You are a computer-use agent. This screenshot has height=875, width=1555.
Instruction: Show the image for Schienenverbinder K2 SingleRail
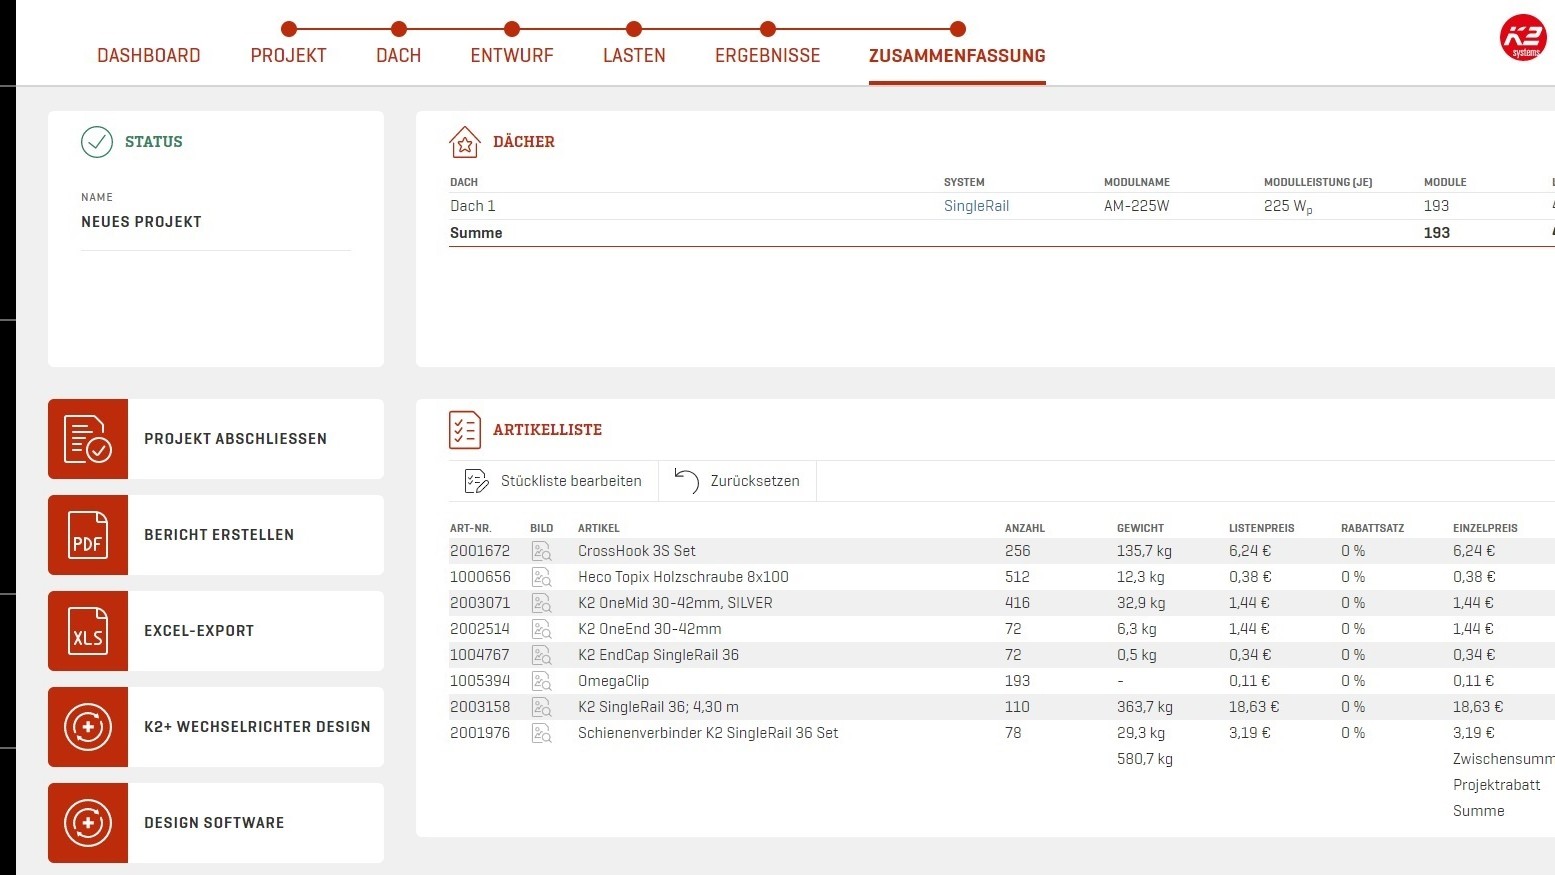pos(542,733)
